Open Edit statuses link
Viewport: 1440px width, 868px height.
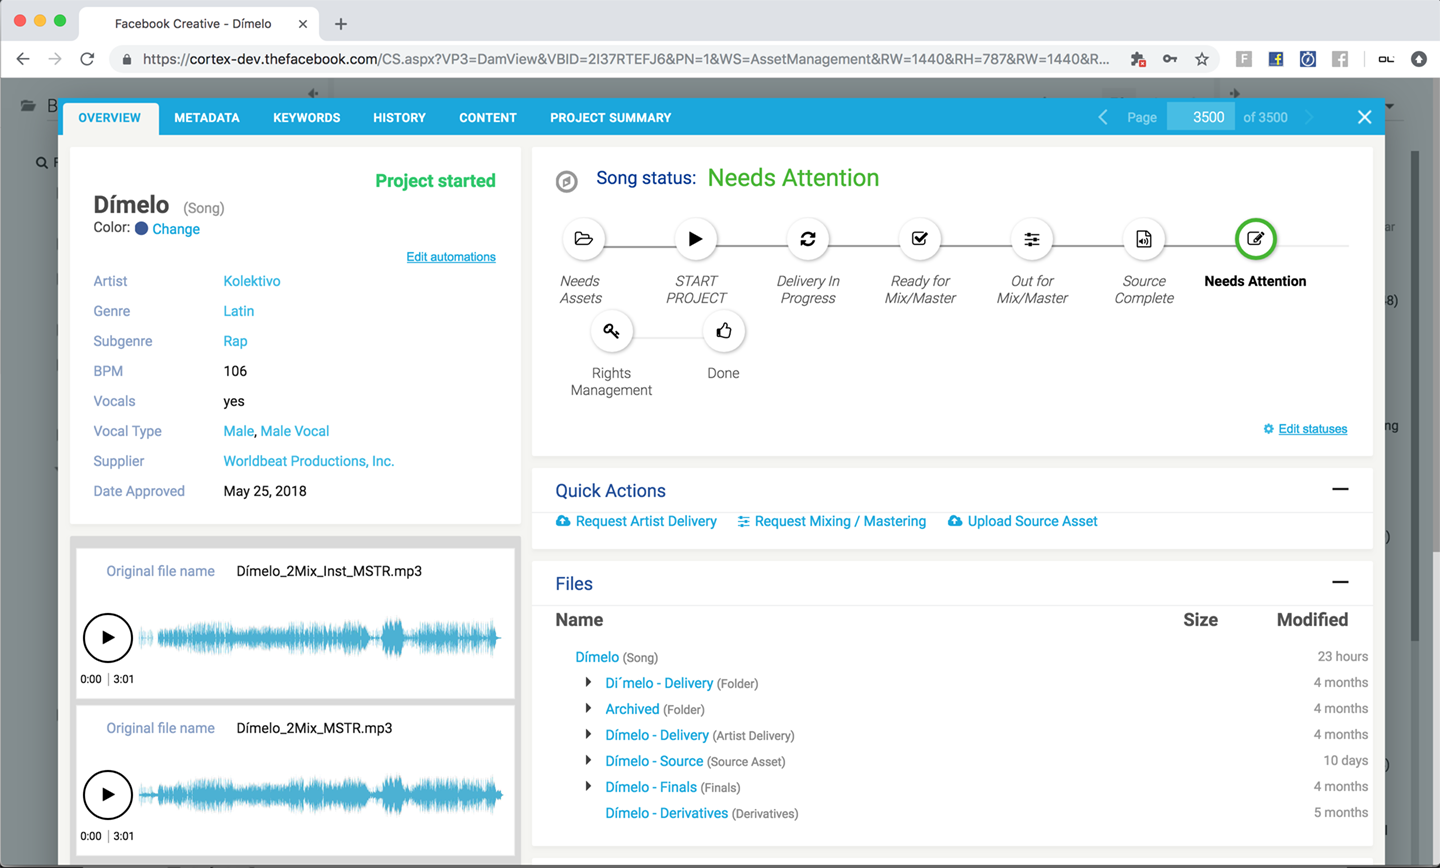pos(1313,429)
